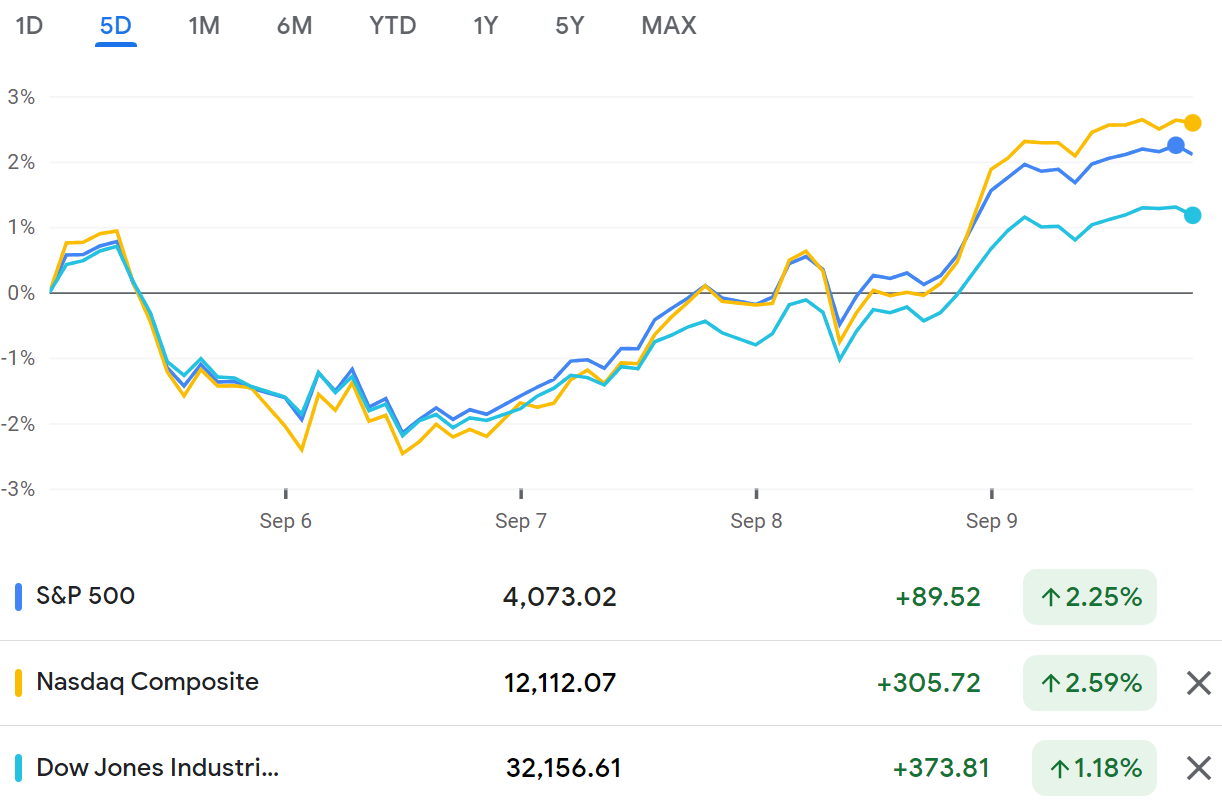
Task: Open the S&P 500 index
Action: pos(85,596)
